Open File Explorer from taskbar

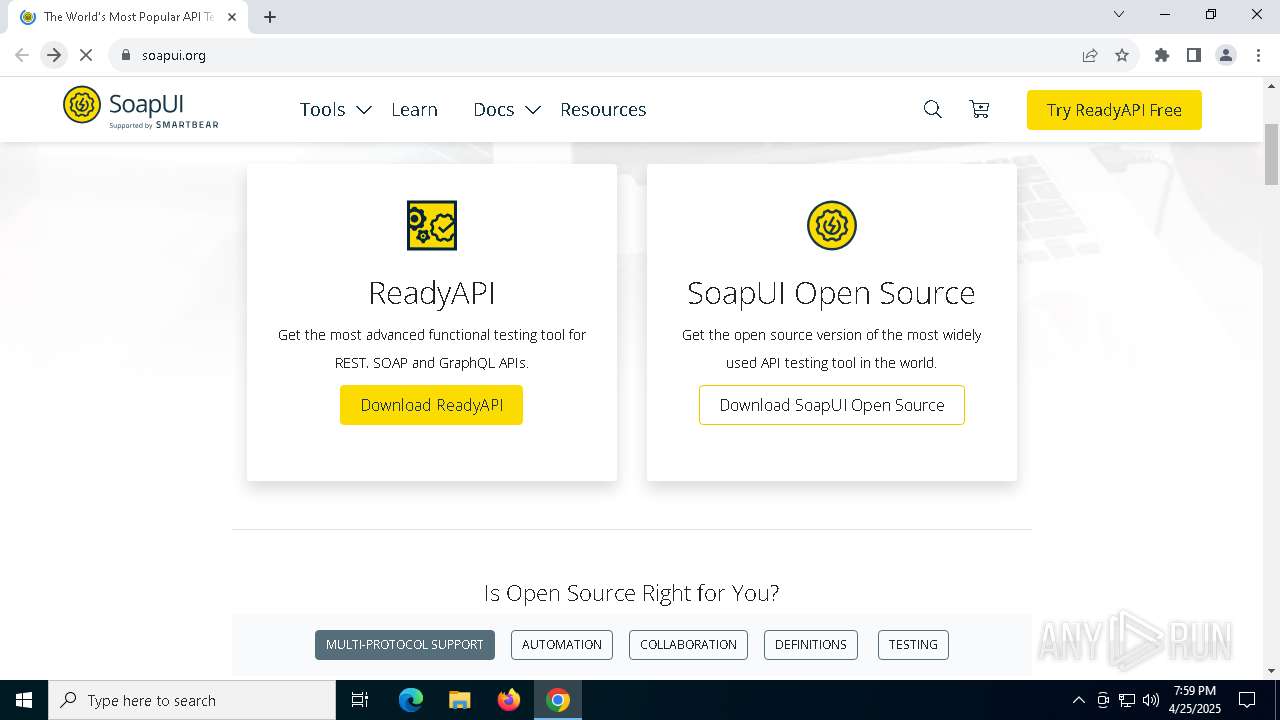coord(459,700)
